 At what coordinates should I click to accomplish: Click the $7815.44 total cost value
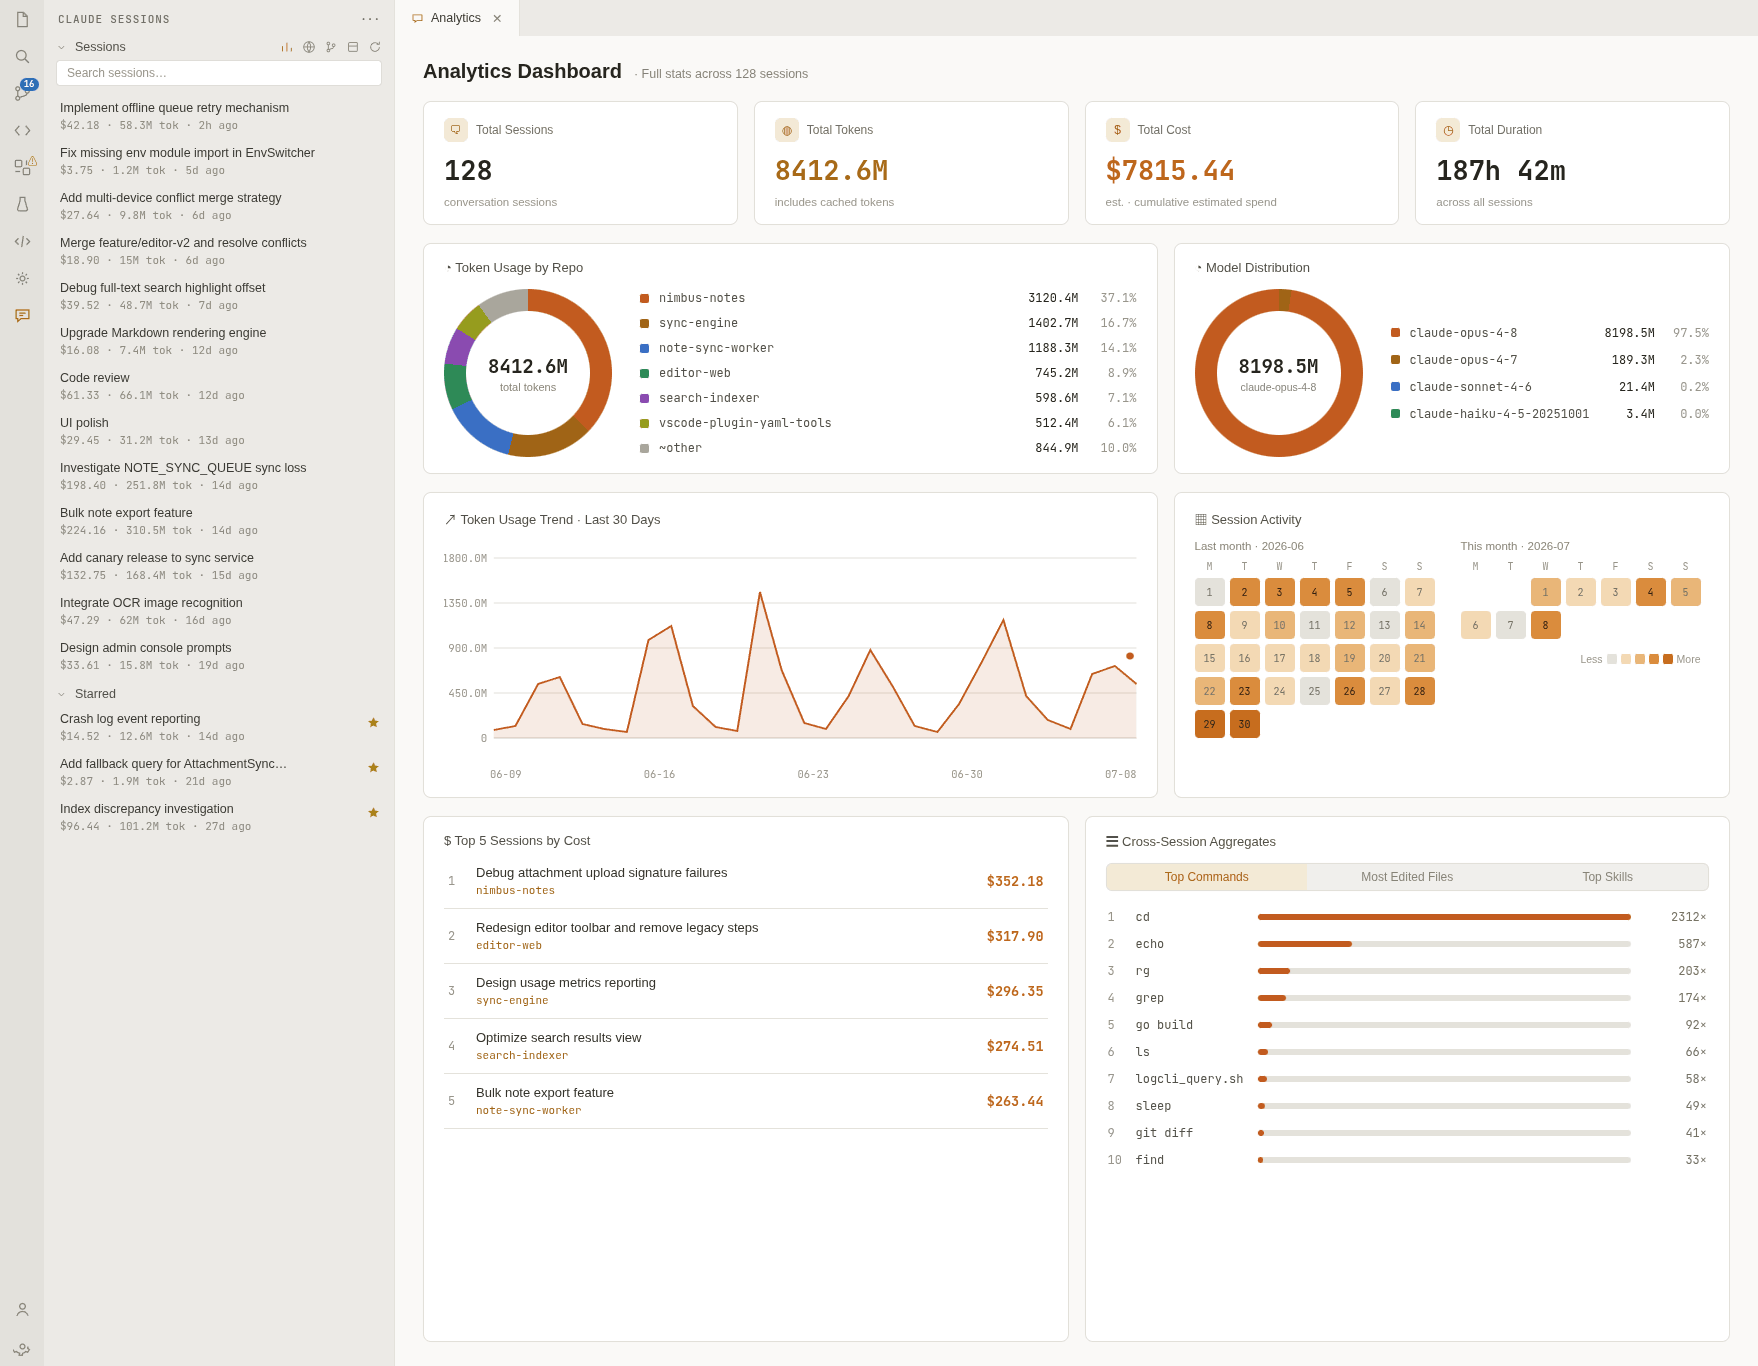pyautogui.click(x=1170, y=171)
